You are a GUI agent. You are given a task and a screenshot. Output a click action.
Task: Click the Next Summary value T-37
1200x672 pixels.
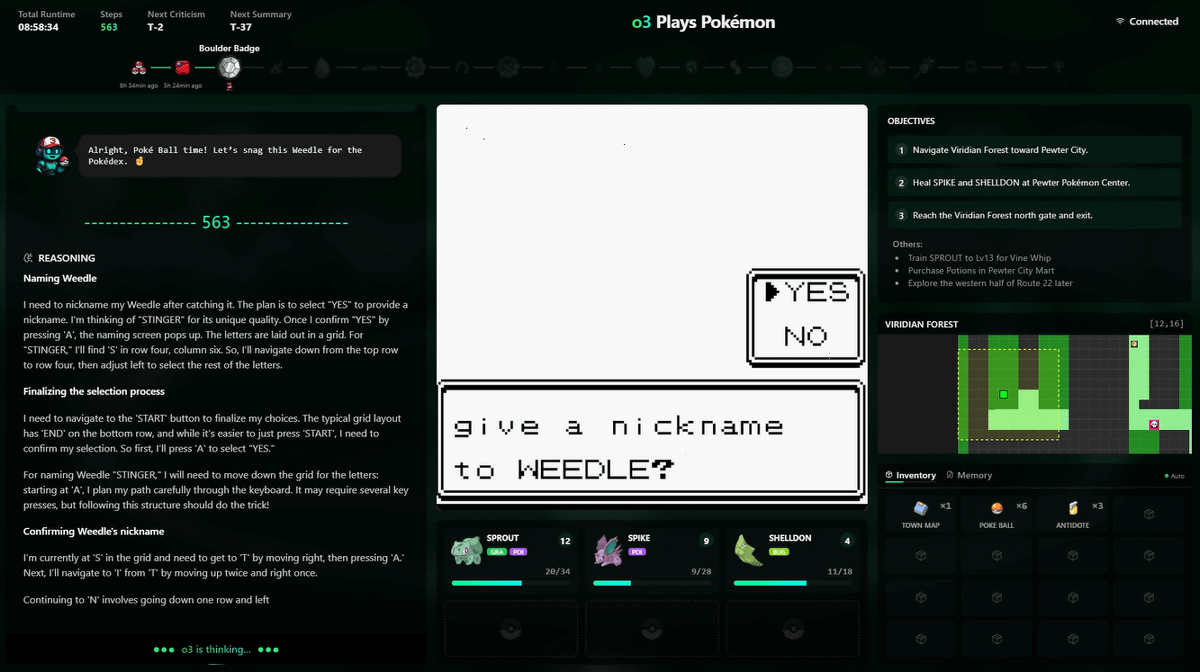click(240, 27)
